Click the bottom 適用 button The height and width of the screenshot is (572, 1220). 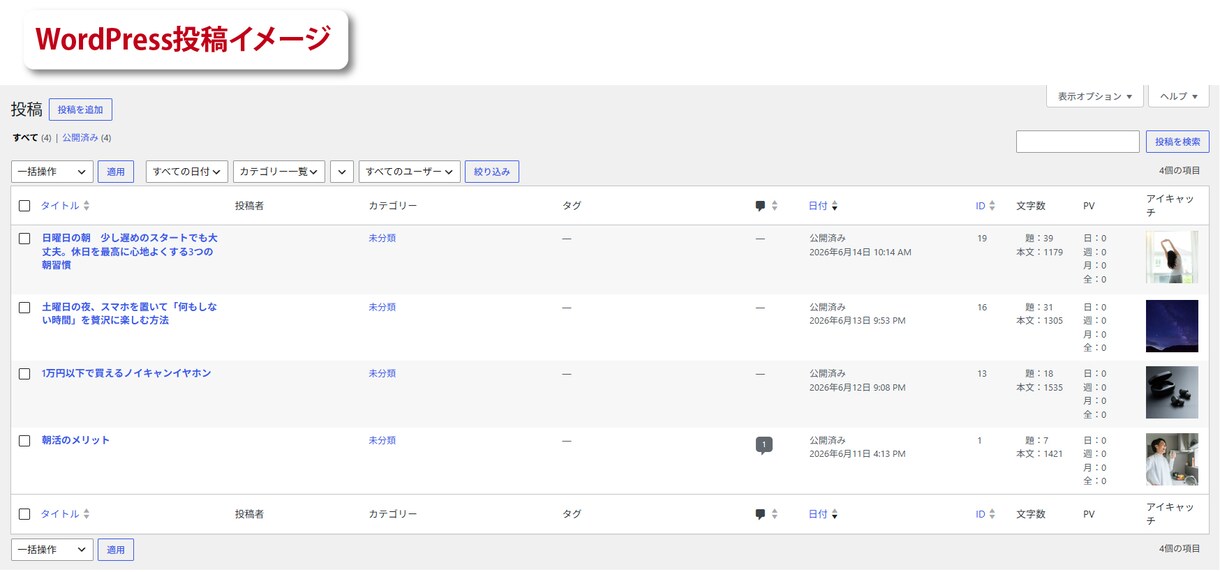pos(116,549)
